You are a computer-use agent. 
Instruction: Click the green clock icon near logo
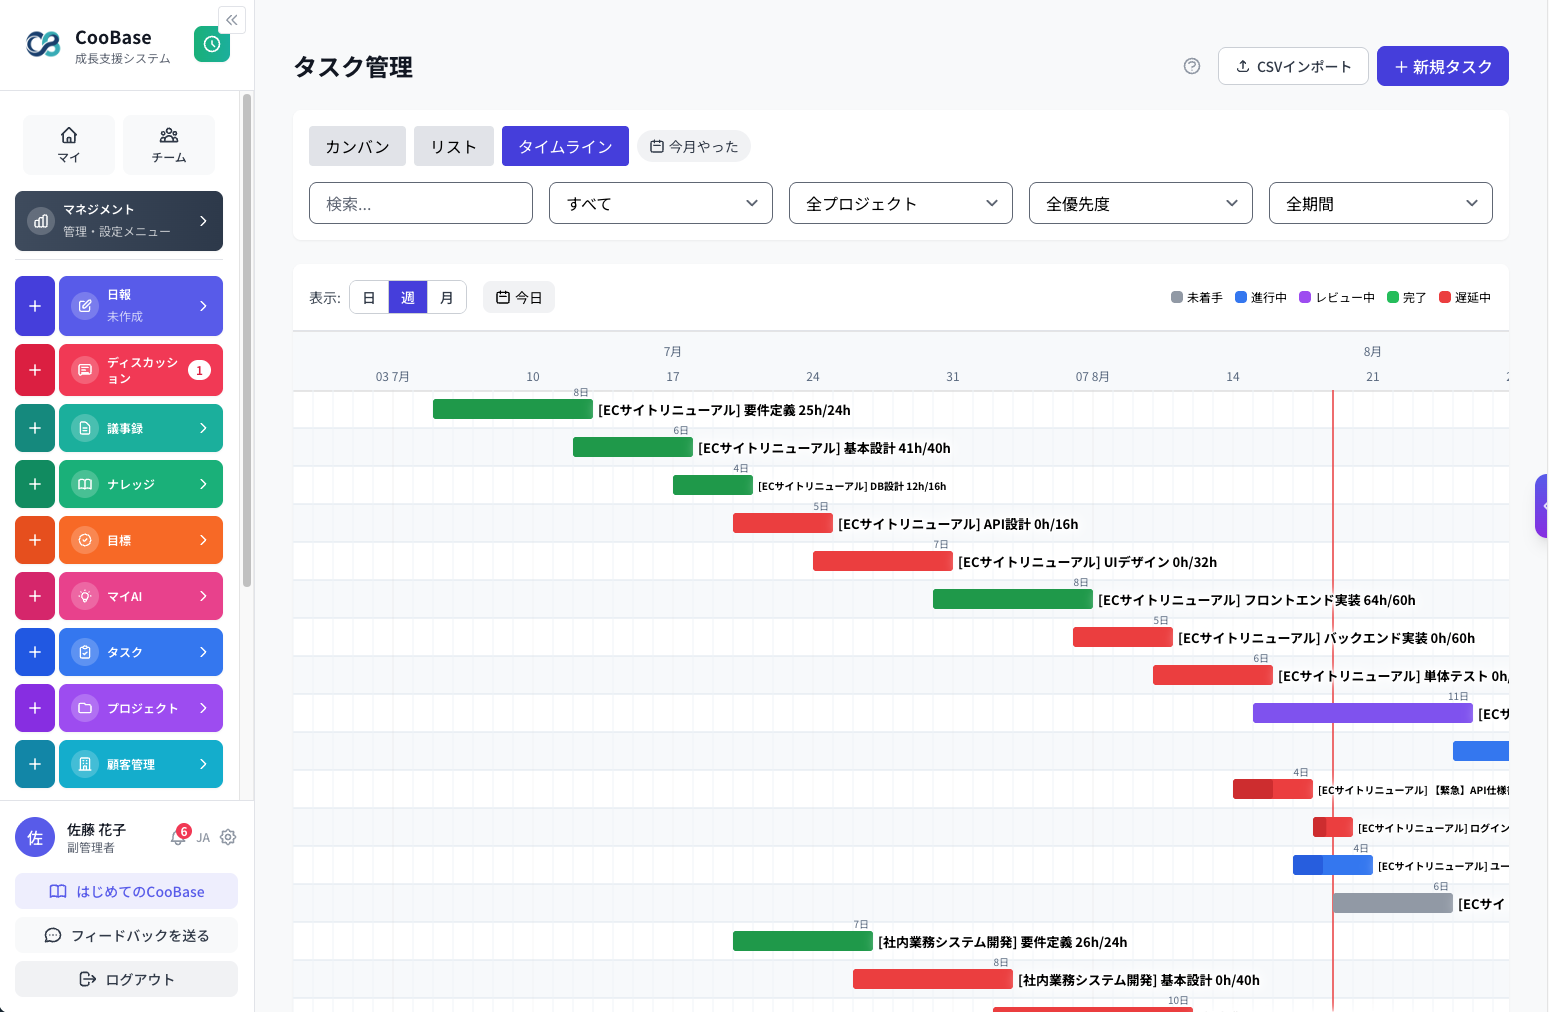click(212, 44)
